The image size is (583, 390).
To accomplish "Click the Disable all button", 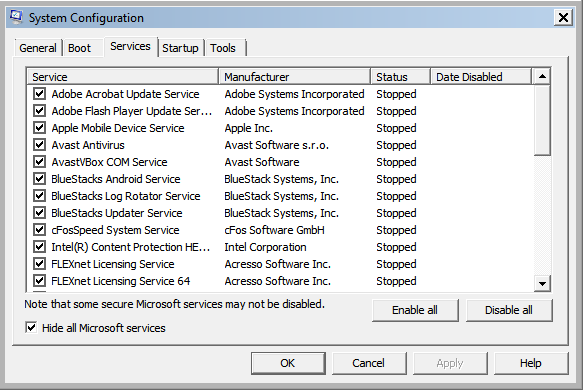I will [509, 310].
